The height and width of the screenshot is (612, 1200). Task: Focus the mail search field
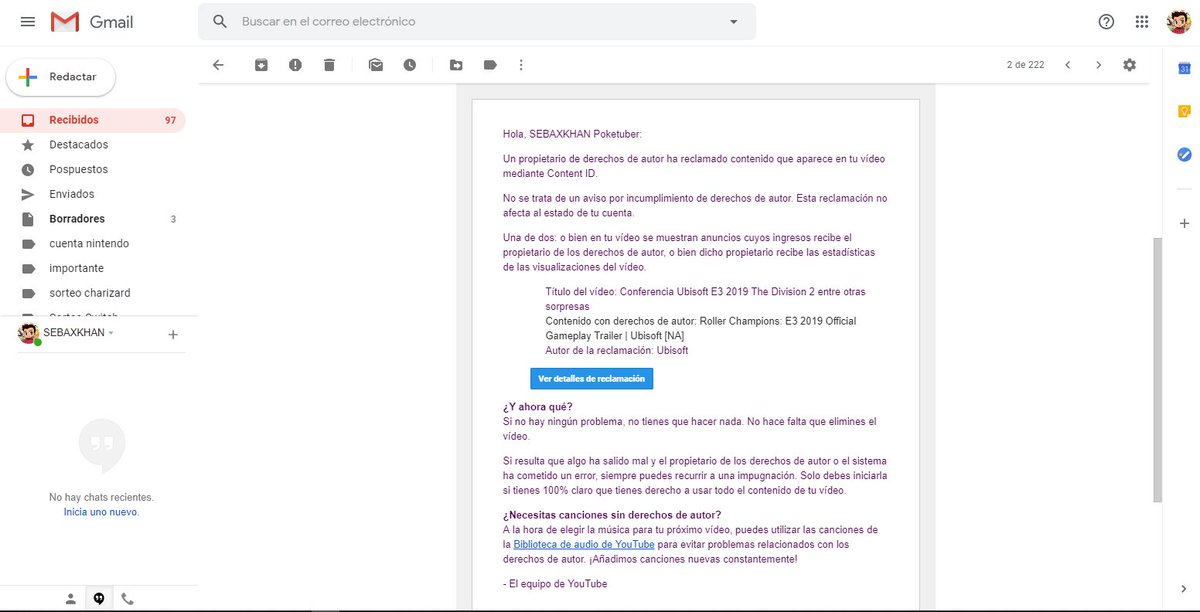477,21
